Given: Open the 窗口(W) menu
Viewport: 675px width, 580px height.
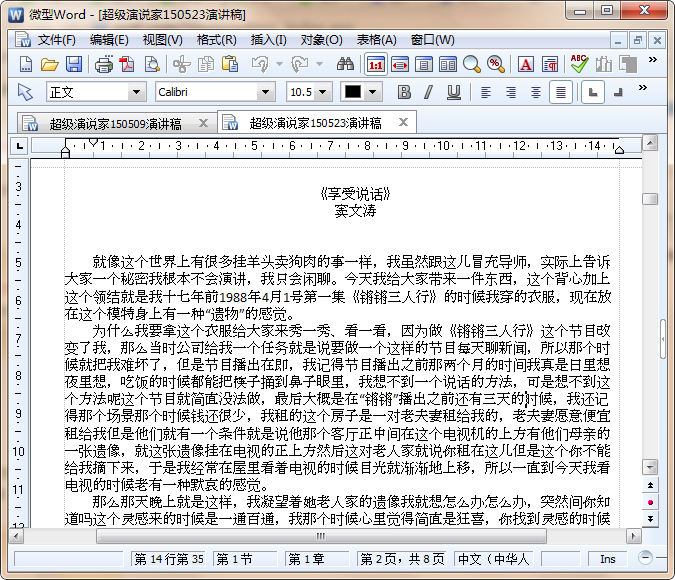Looking at the screenshot, I should click(432, 40).
